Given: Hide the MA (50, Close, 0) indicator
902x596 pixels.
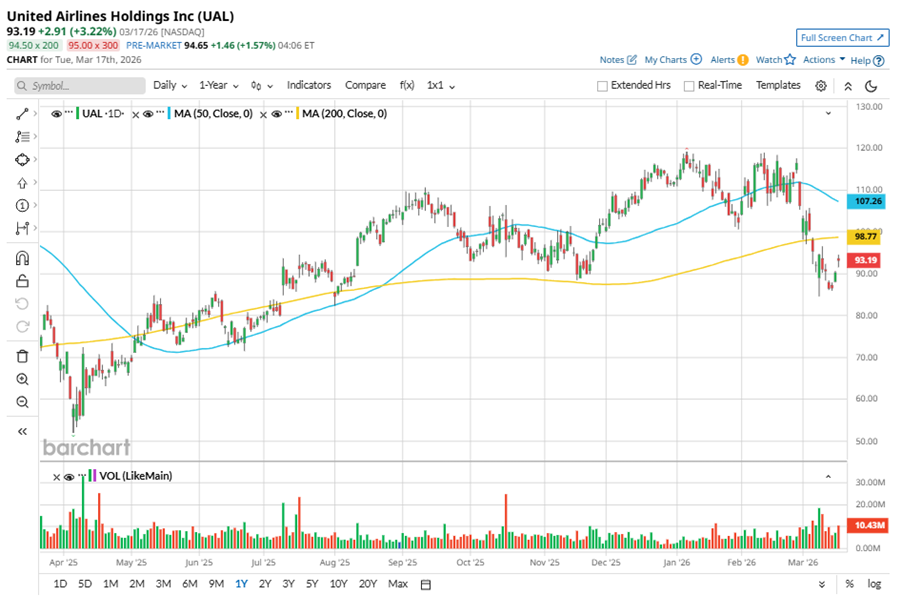Looking at the screenshot, I should pyautogui.click(x=148, y=114).
